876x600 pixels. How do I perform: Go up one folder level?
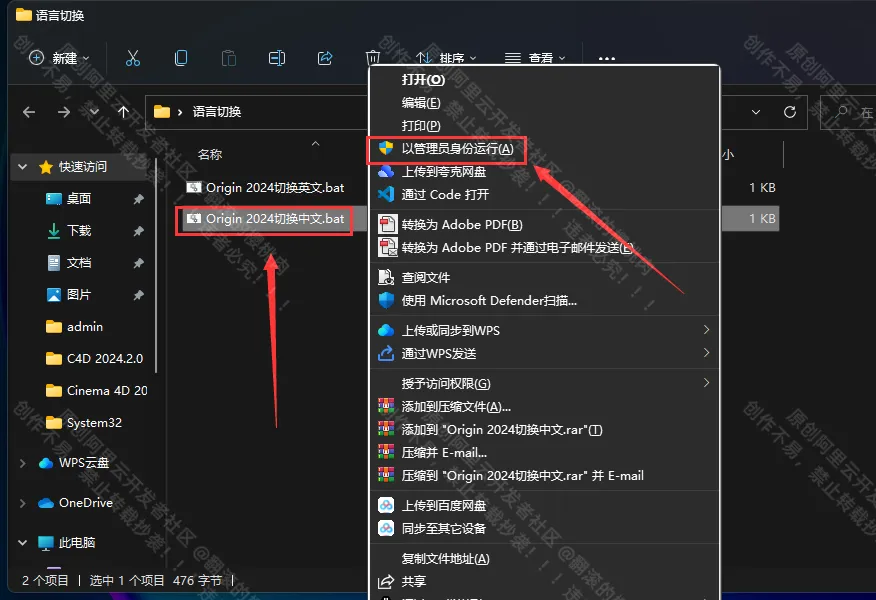123,112
